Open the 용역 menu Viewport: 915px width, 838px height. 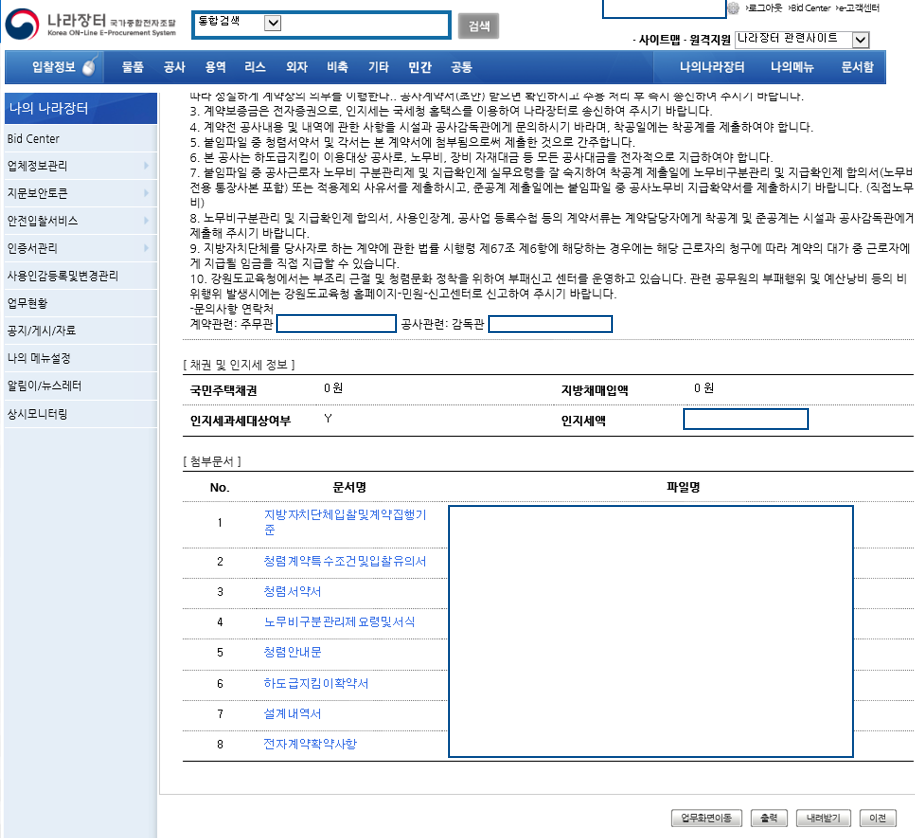[x=215, y=67]
